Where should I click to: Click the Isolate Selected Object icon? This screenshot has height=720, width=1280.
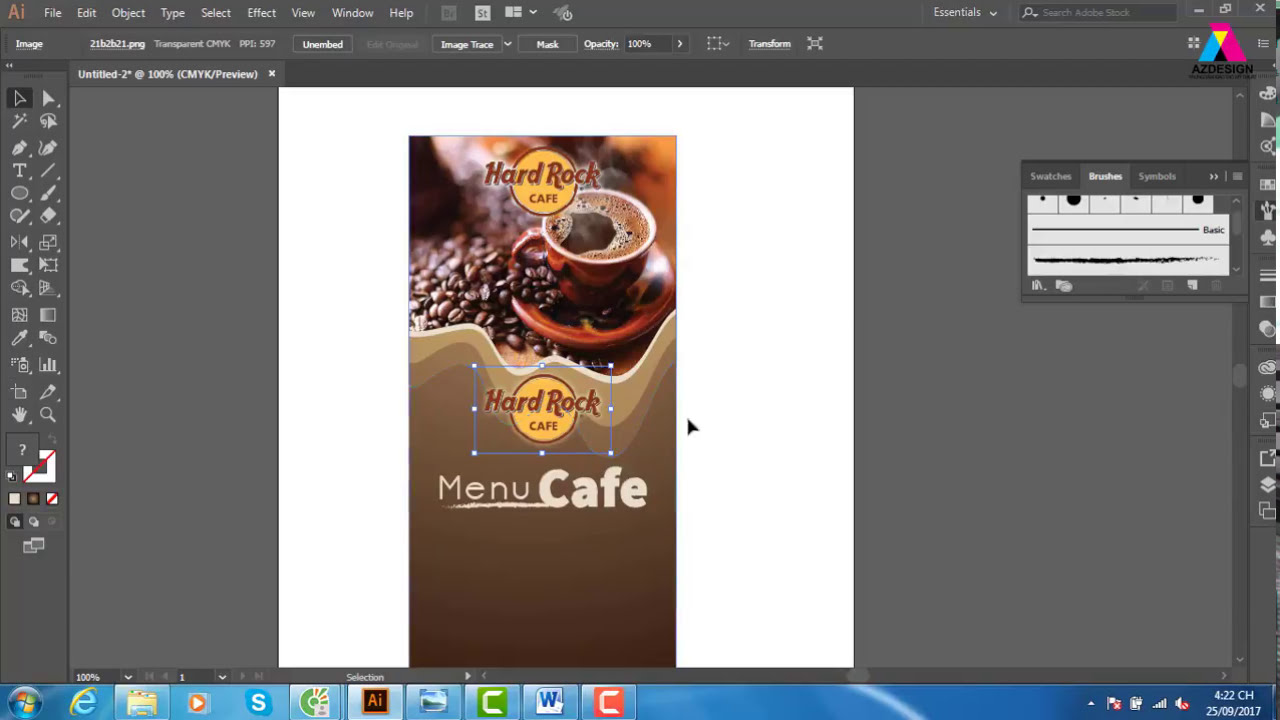815,44
